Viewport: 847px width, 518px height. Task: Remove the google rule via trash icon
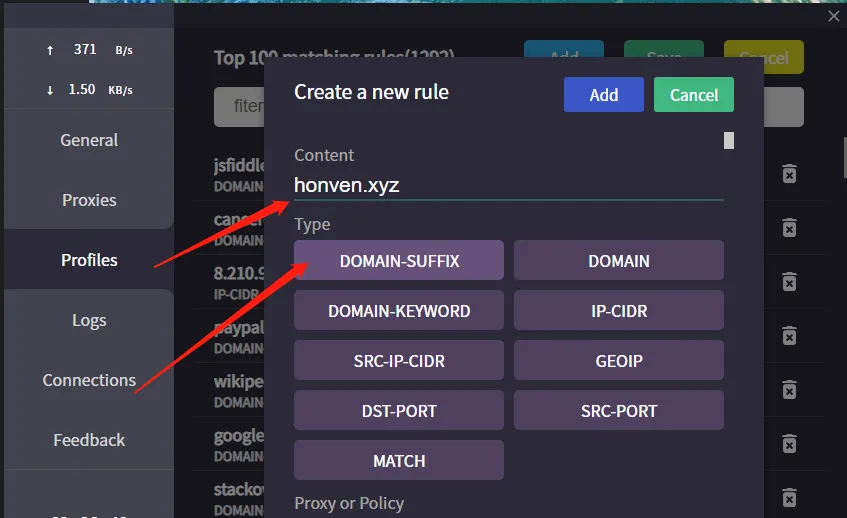[x=789, y=443]
